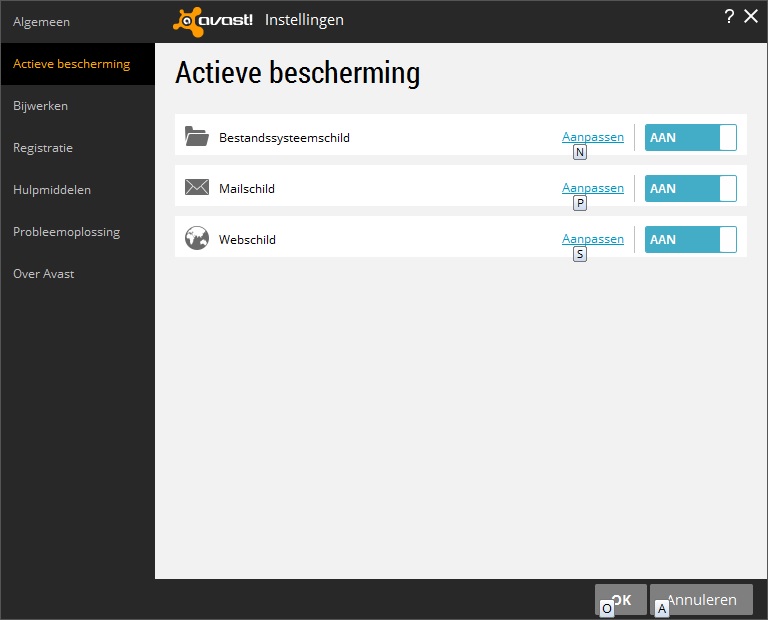Click the Mailschild label text

pos(246,189)
